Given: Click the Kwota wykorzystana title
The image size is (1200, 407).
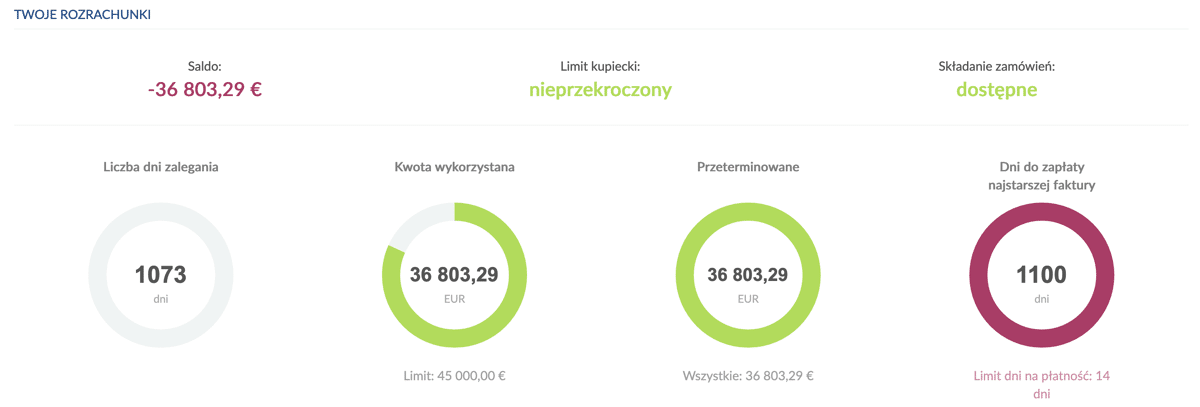Looking at the screenshot, I should [454, 167].
